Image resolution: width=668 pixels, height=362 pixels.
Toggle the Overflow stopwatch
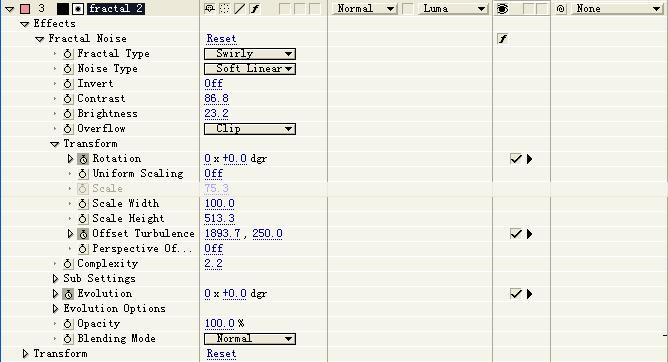[68, 129]
